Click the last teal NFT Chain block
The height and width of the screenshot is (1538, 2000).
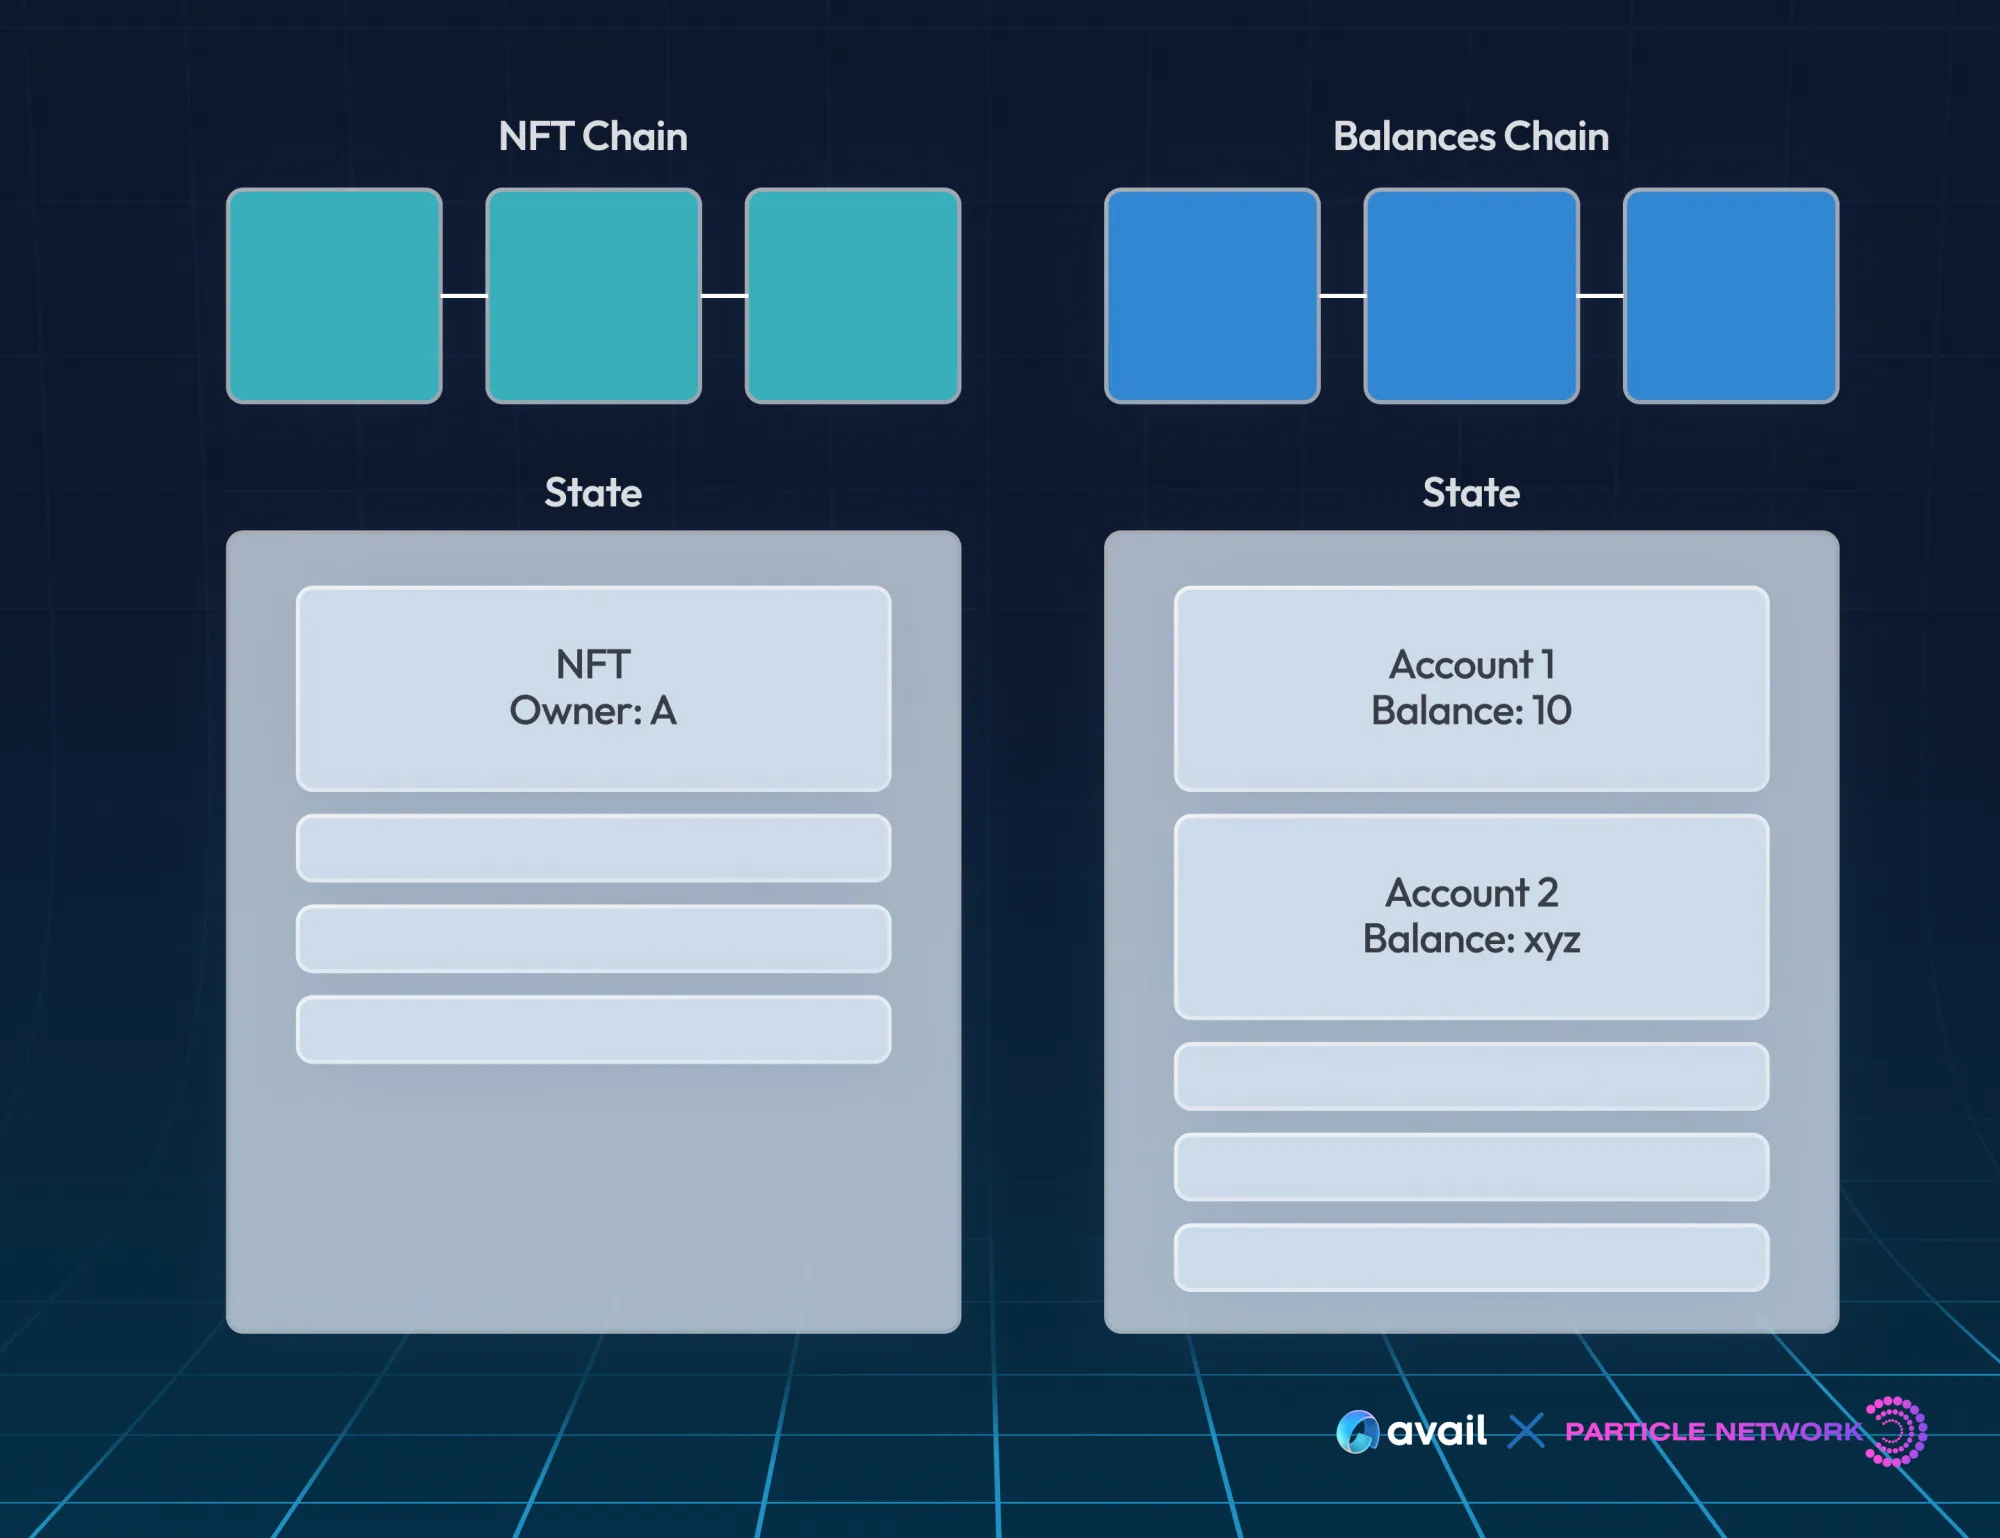(852, 296)
